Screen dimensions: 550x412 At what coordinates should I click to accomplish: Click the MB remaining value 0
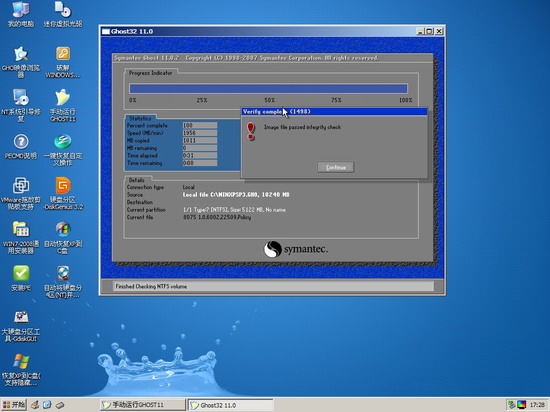coord(200,148)
